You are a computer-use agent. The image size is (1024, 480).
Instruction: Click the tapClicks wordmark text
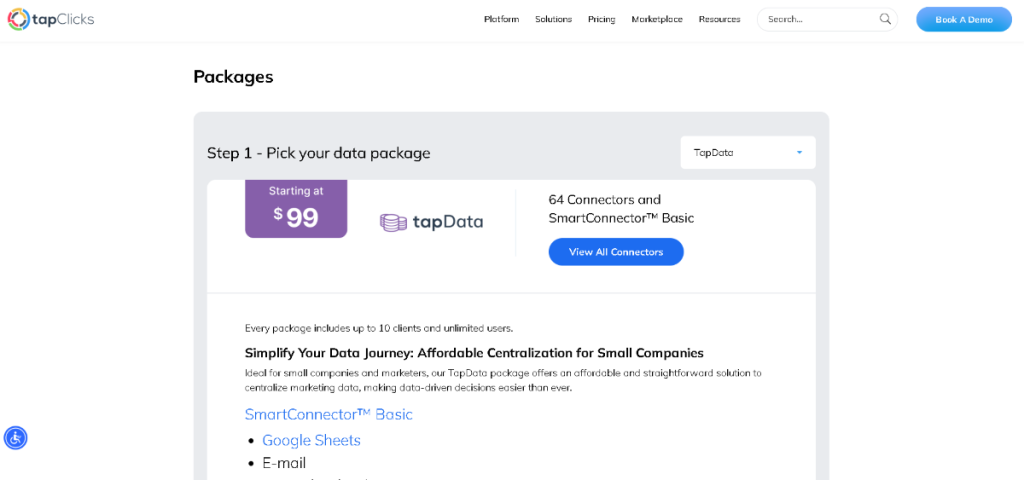(64, 19)
